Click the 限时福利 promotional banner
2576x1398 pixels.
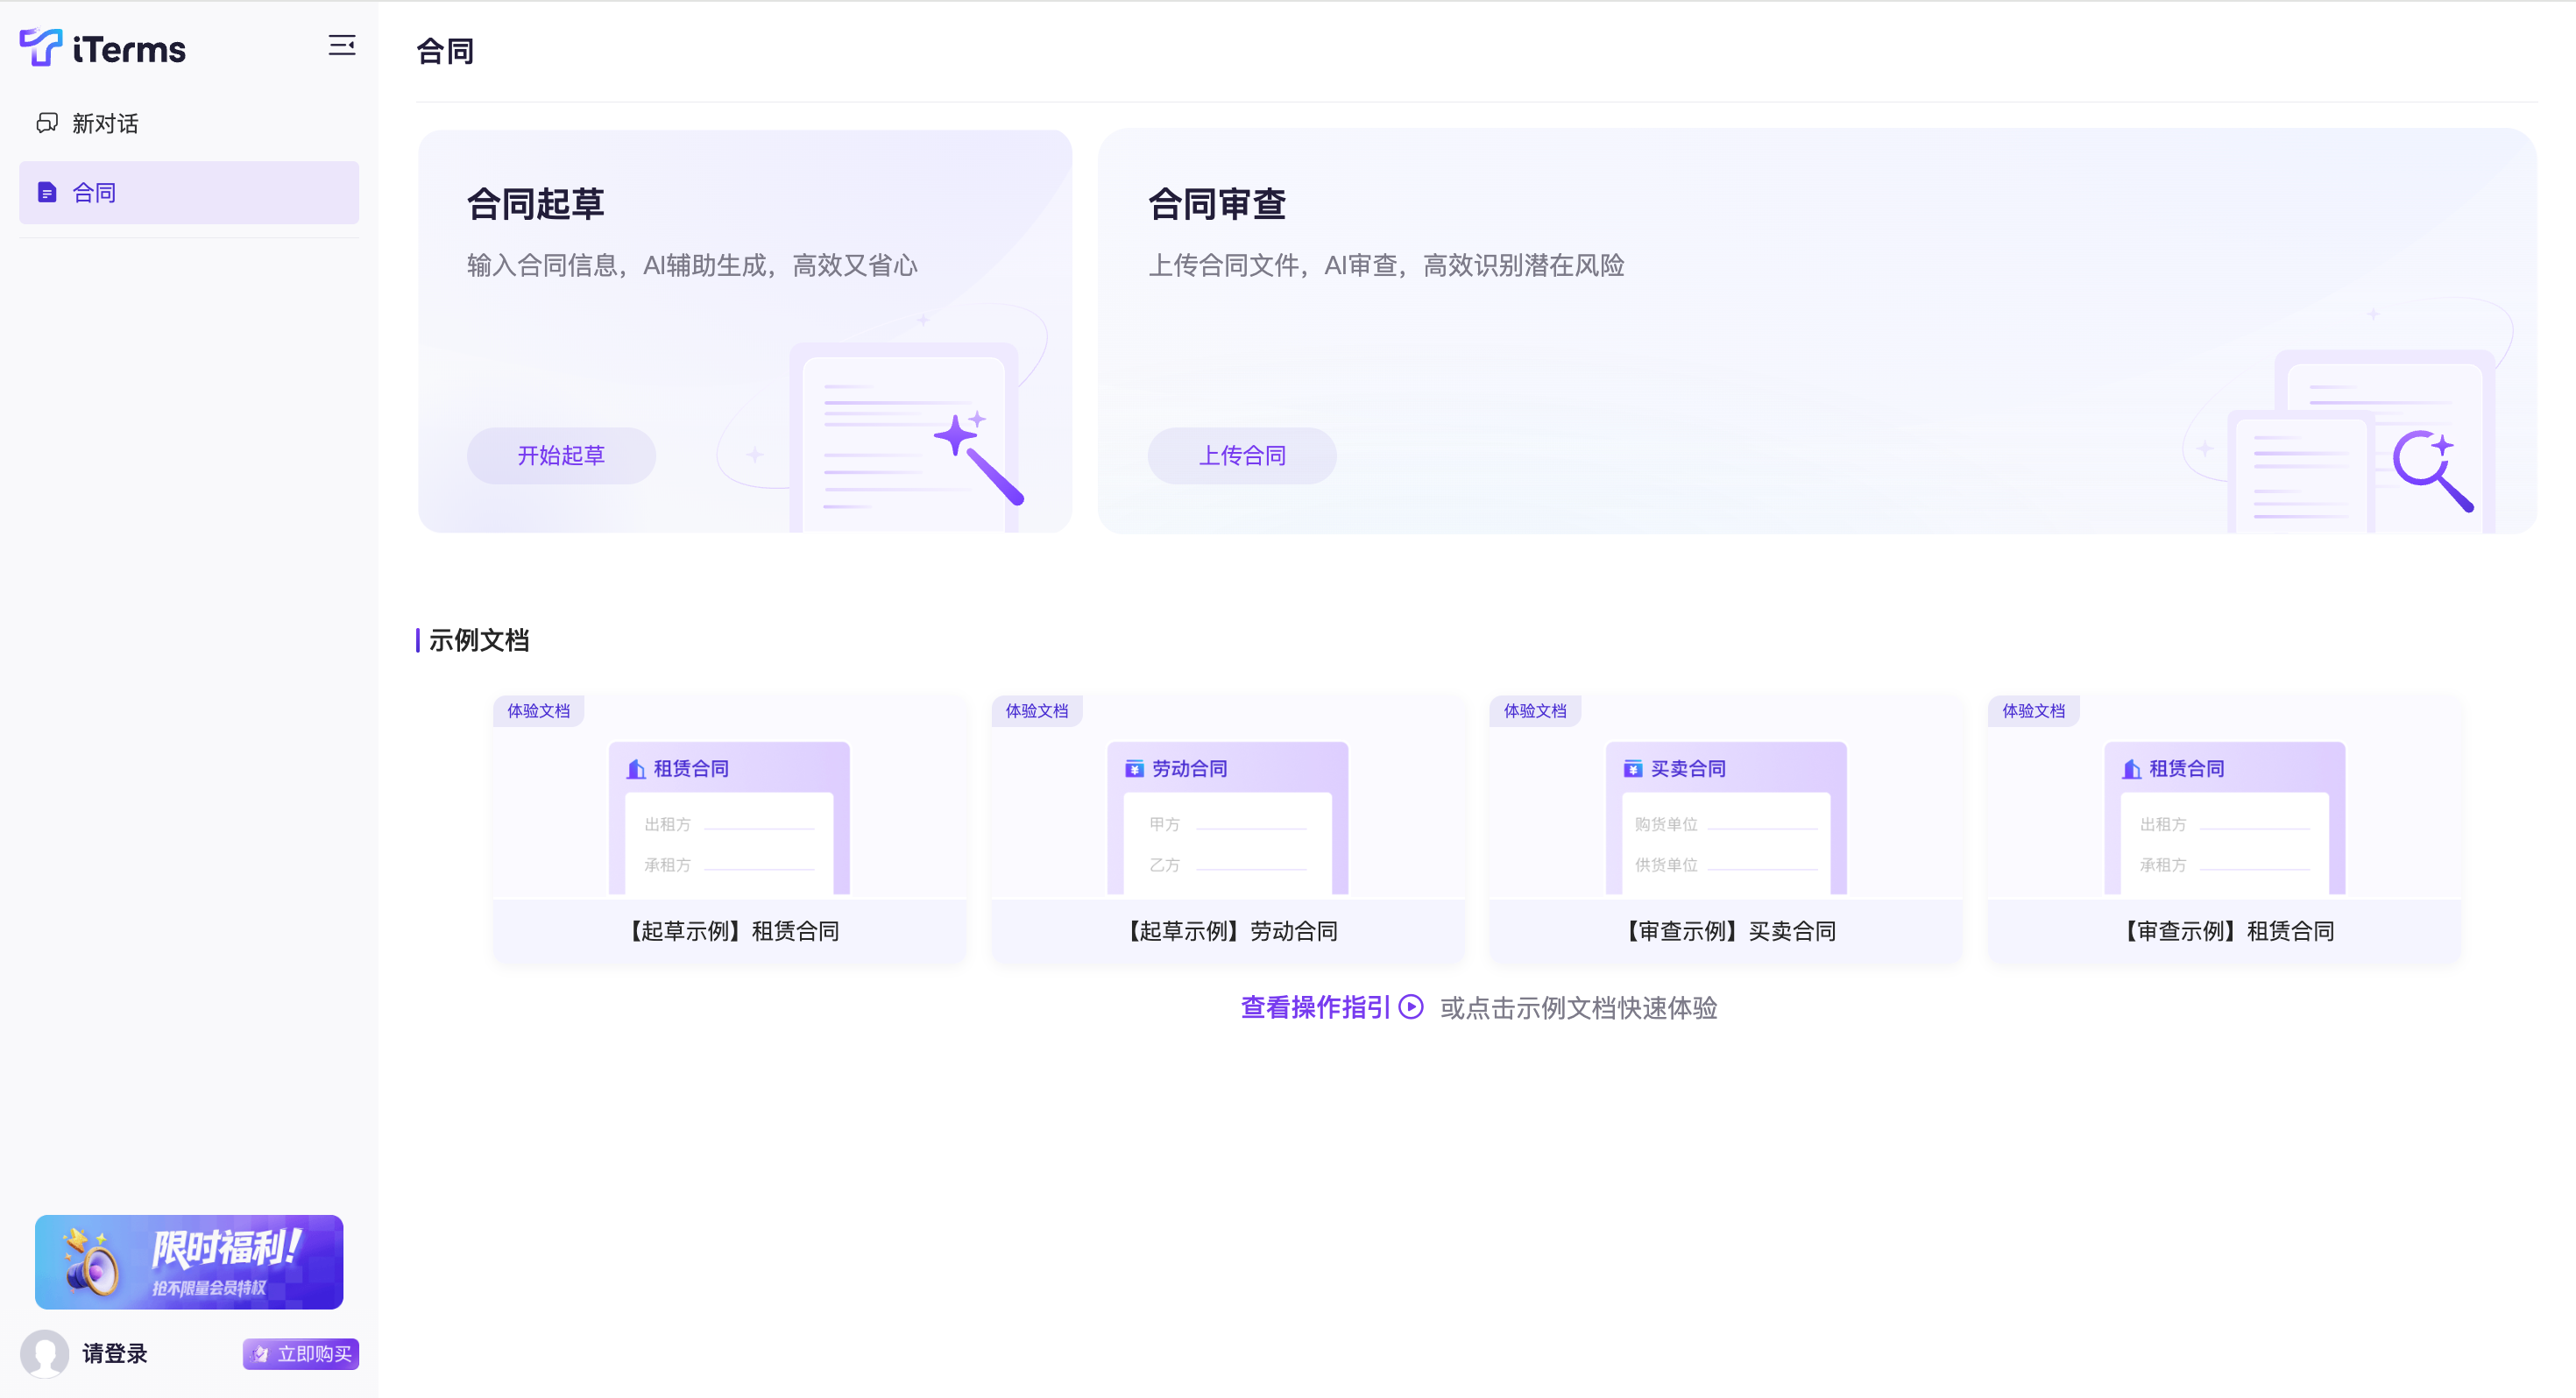coord(189,1261)
